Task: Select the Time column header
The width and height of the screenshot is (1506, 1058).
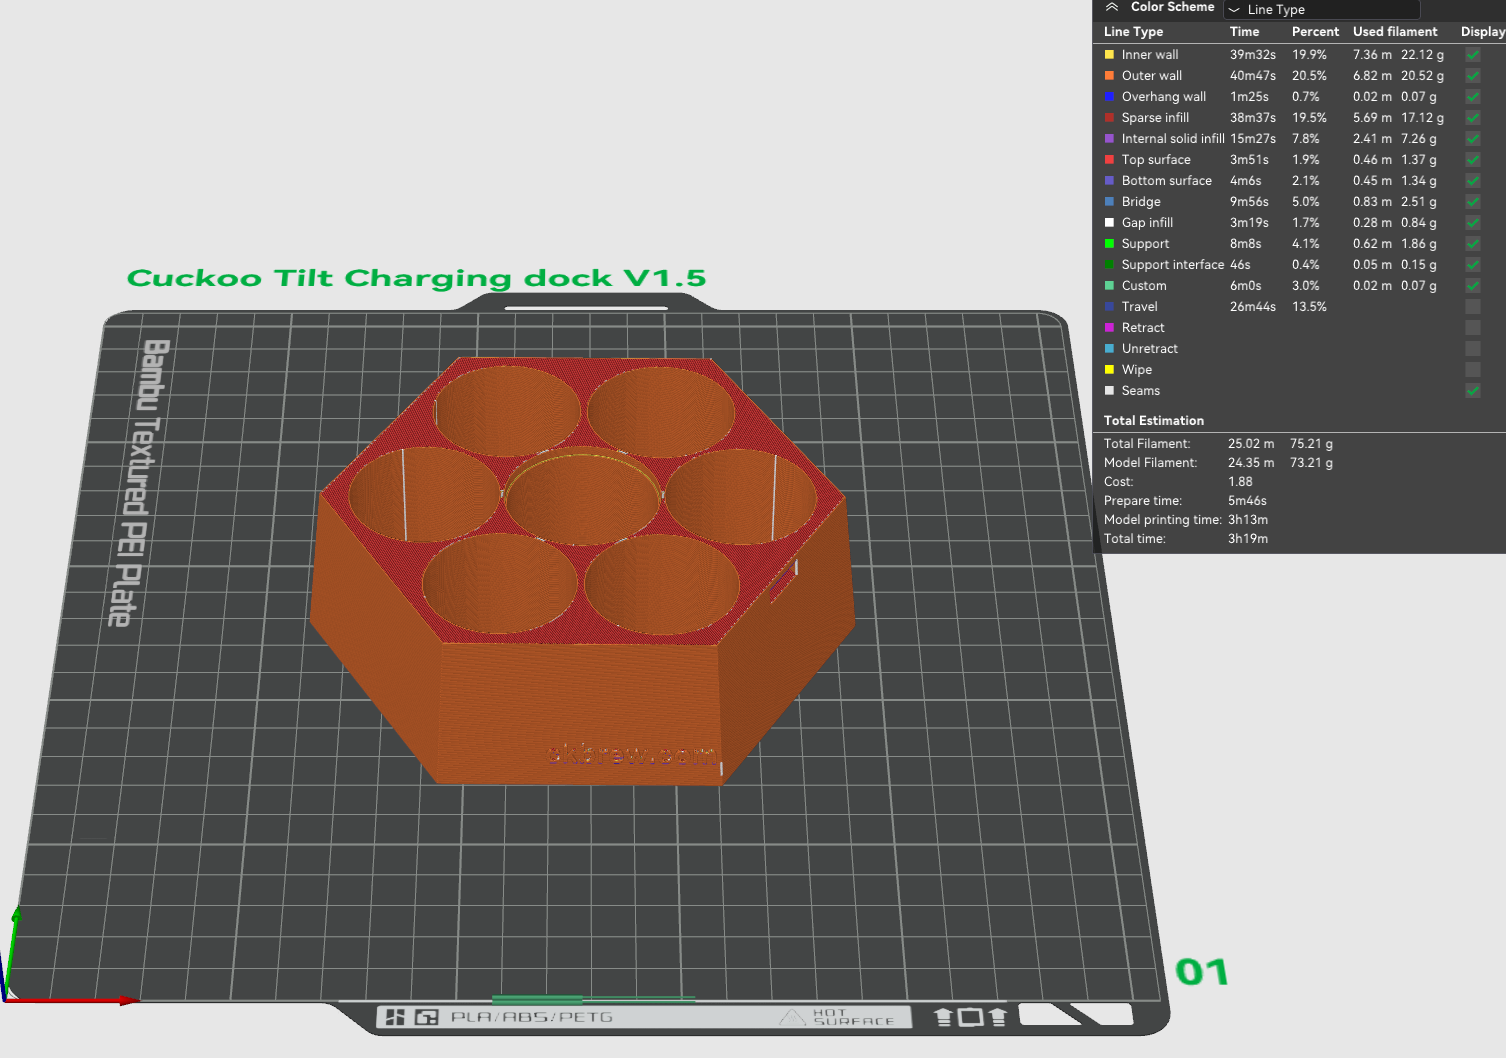Action: (x=1244, y=32)
